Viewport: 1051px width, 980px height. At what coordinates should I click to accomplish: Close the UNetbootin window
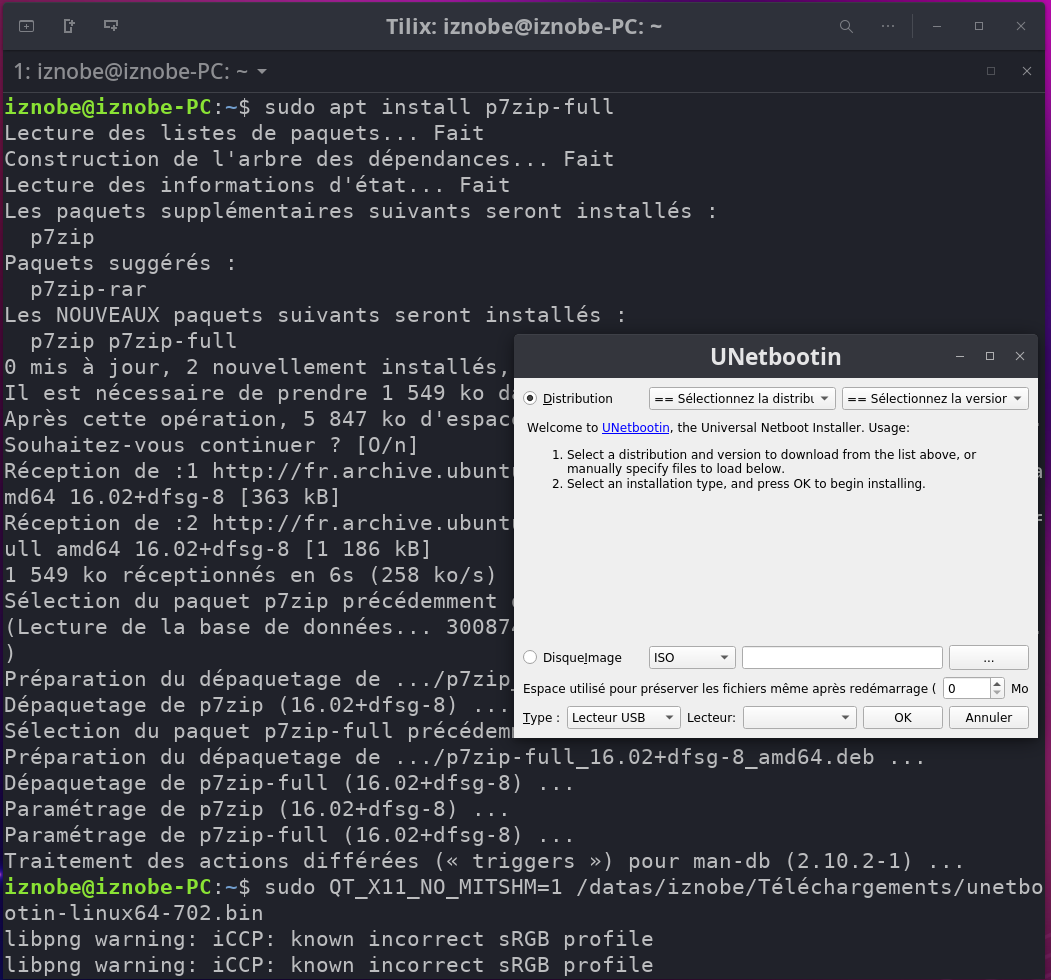click(x=1019, y=356)
